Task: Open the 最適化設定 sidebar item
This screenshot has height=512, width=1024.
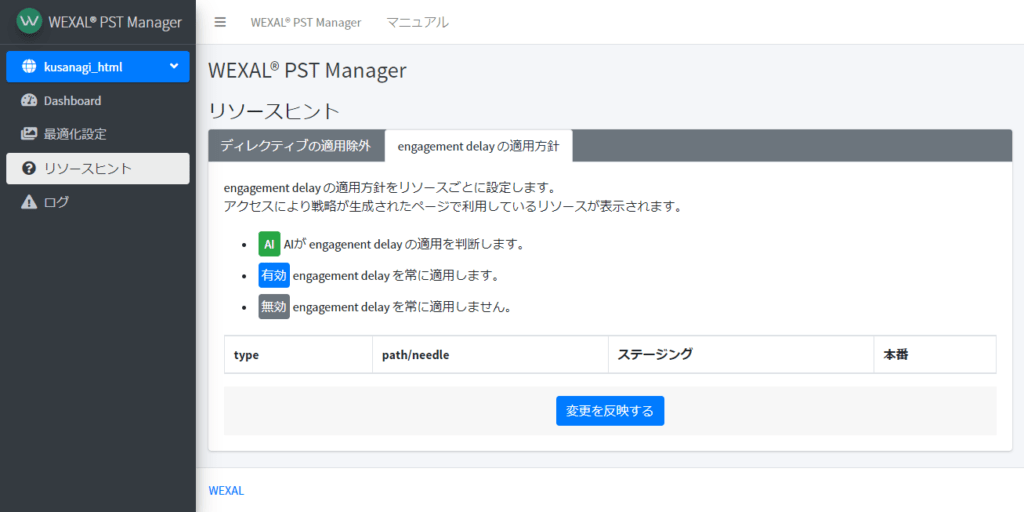Action: tap(98, 135)
